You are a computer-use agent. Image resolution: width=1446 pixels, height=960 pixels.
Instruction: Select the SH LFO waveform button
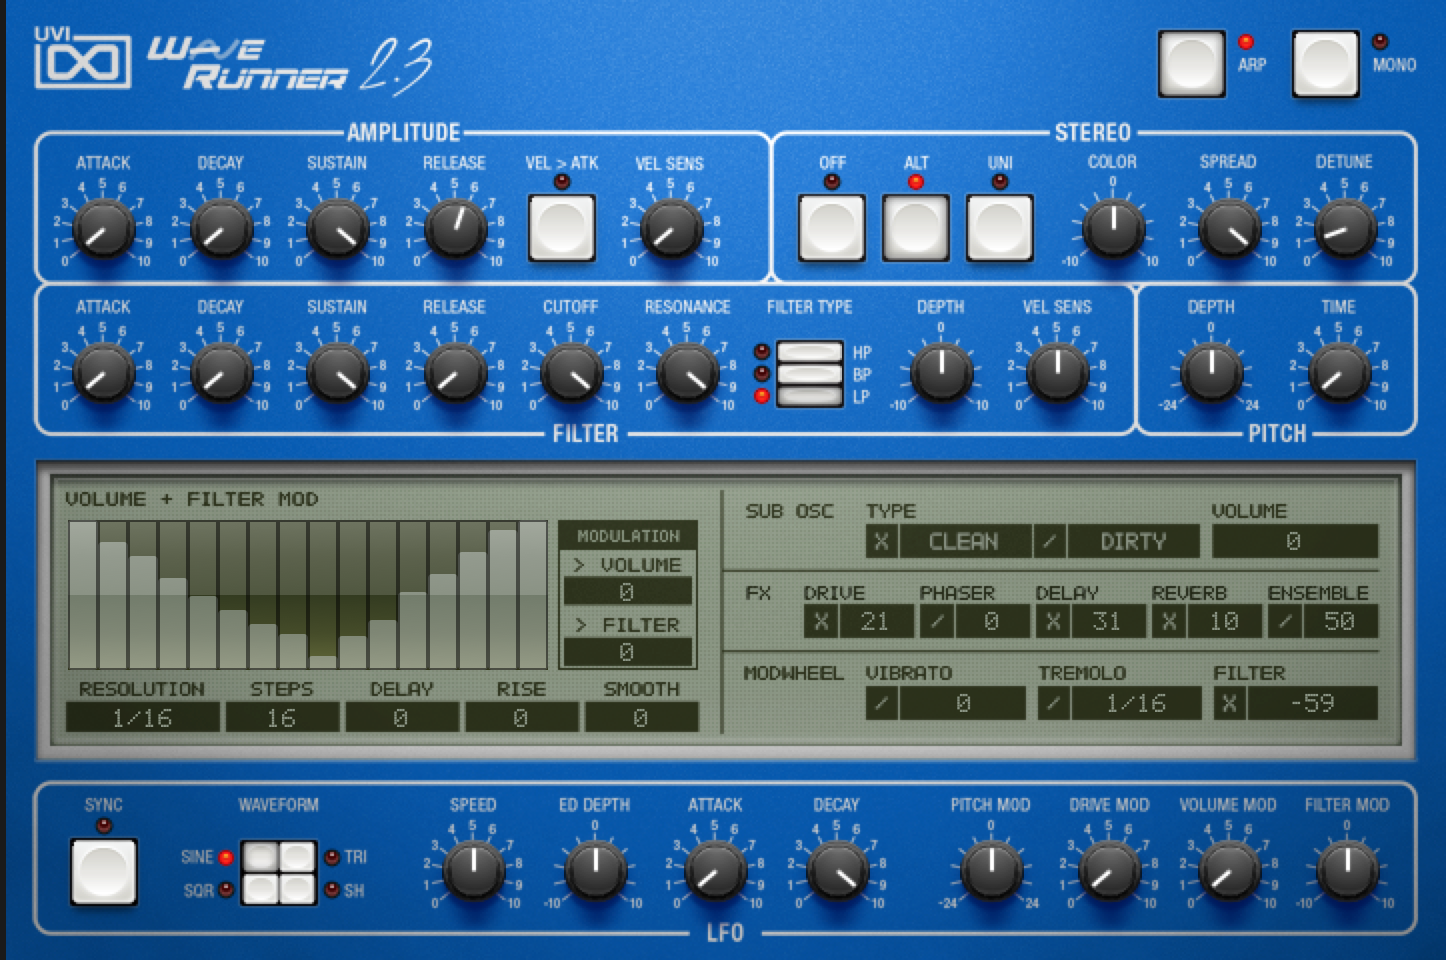[297, 888]
